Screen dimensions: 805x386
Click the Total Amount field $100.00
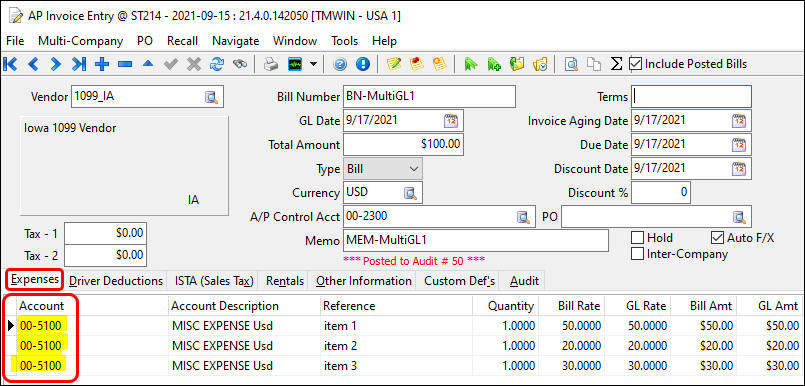(403, 145)
